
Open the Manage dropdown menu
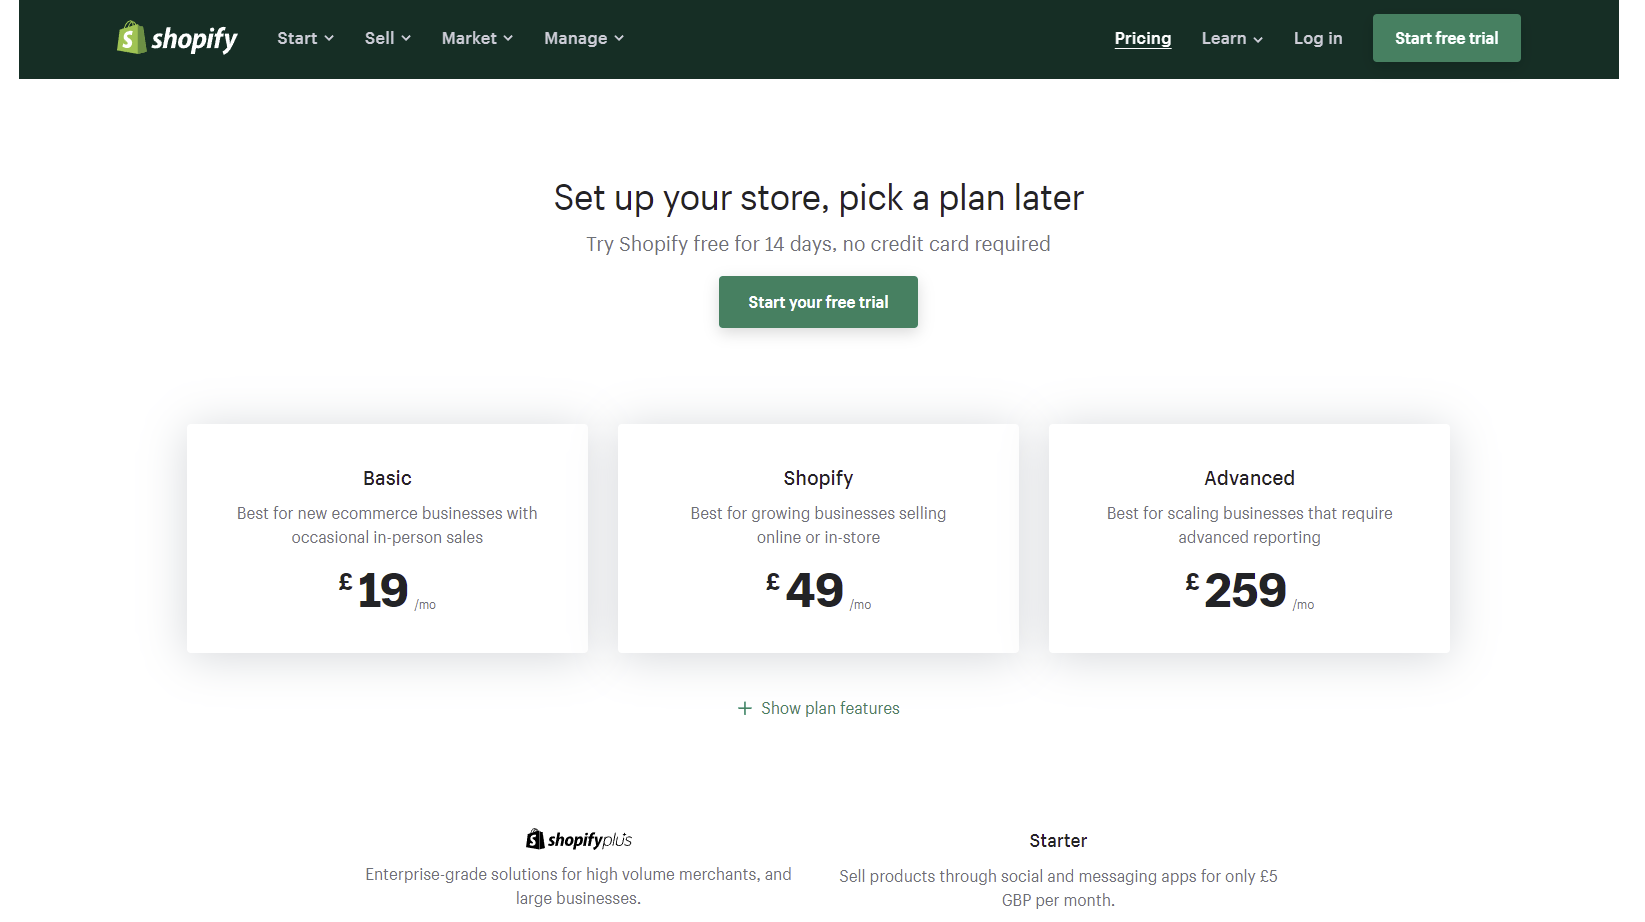(583, 38)
